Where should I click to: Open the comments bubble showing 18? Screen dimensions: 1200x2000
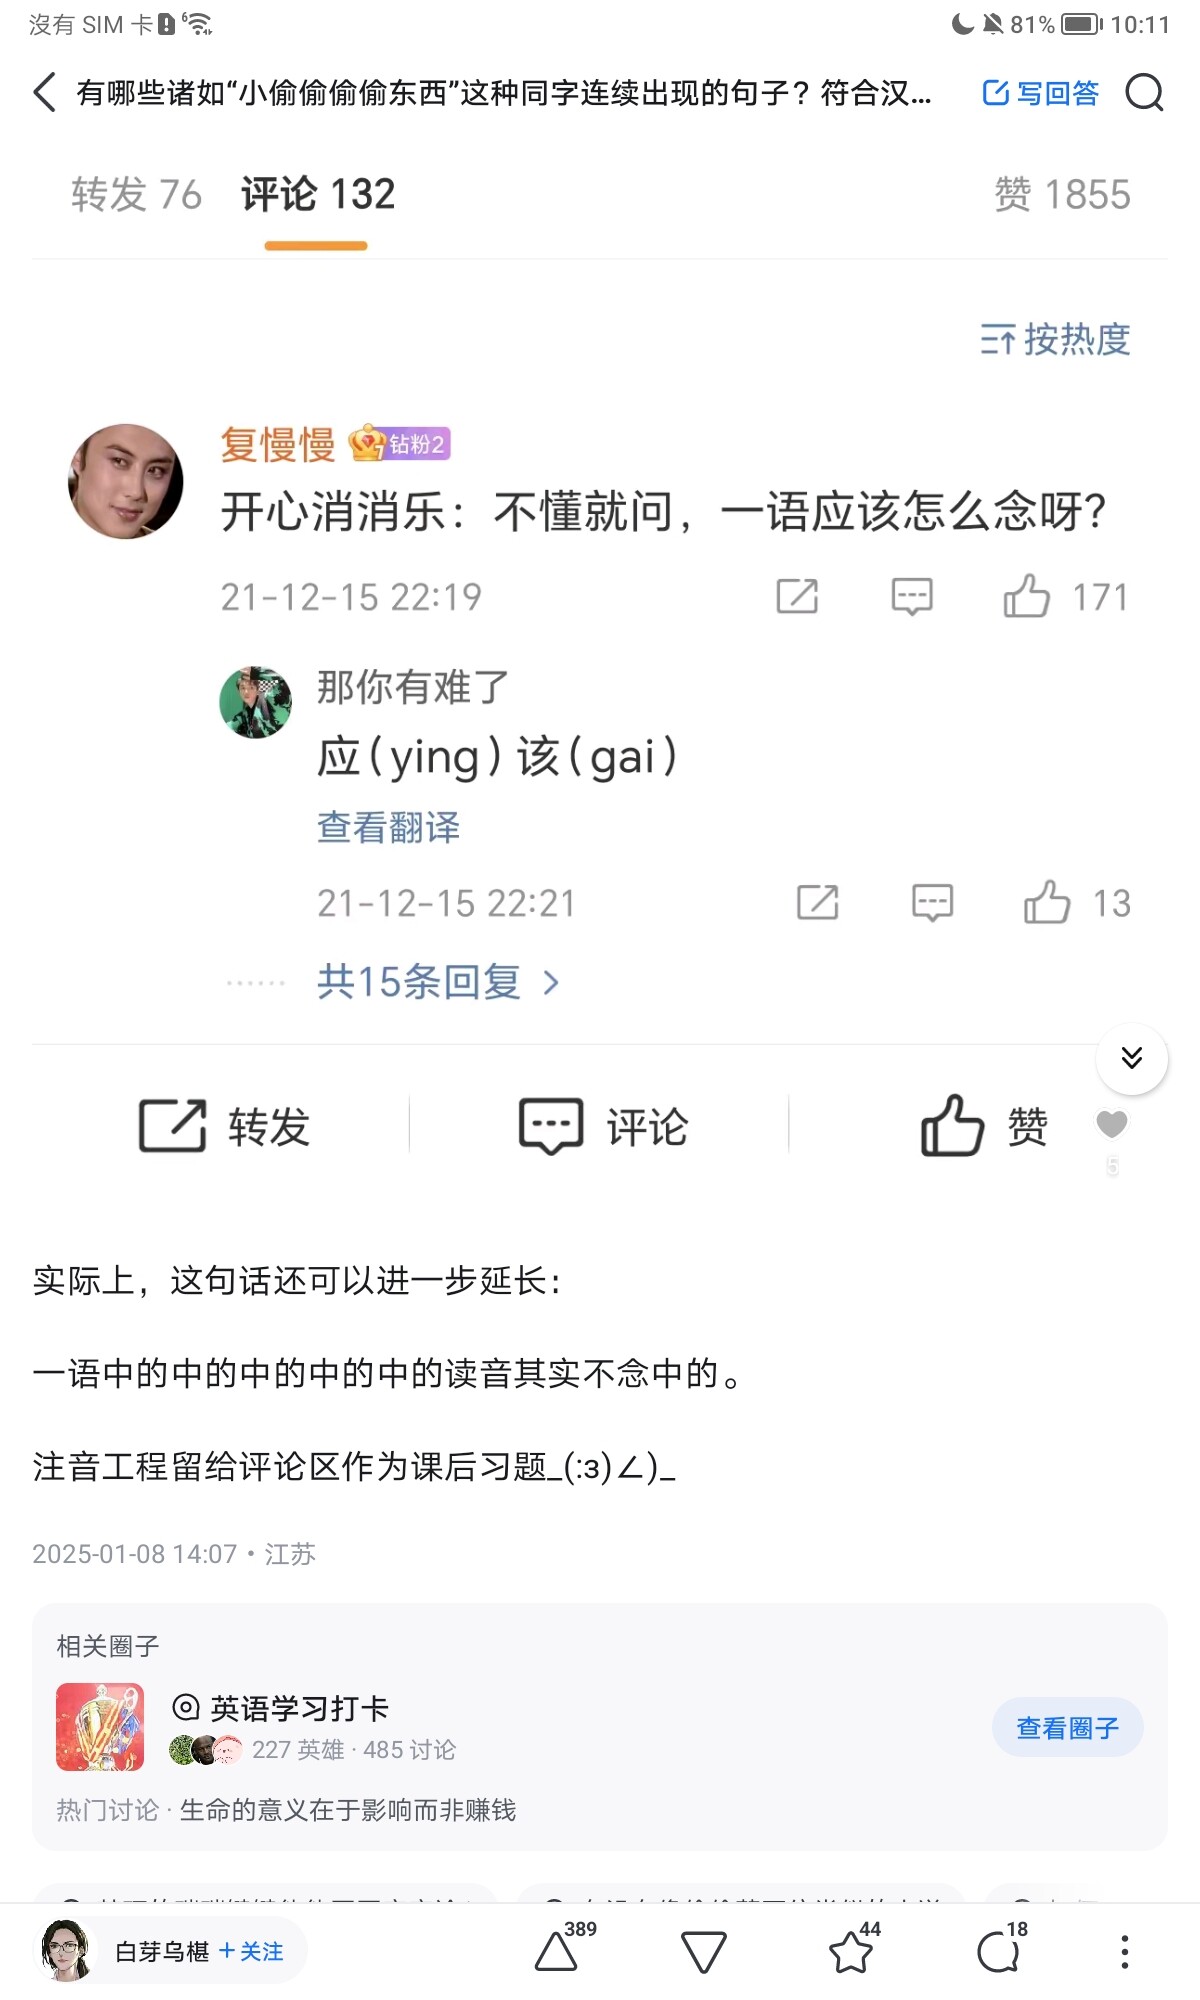pos(998,1951)
